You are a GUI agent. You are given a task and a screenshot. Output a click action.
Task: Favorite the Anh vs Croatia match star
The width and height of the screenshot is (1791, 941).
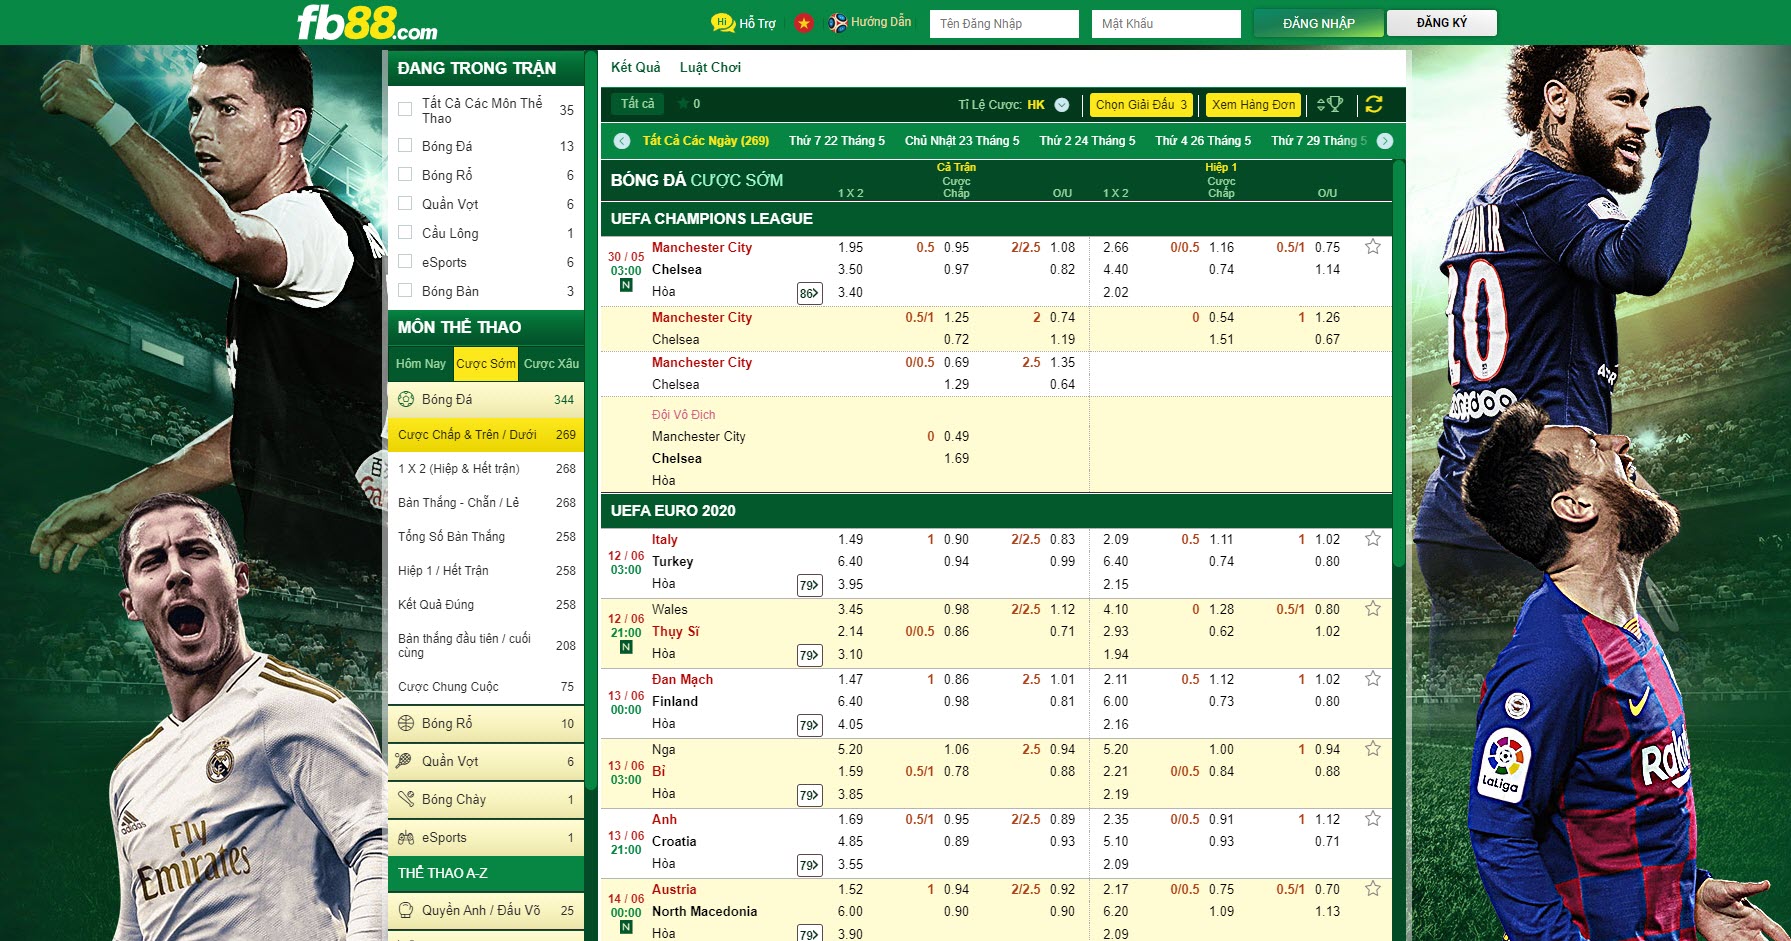click(1373, 819)
